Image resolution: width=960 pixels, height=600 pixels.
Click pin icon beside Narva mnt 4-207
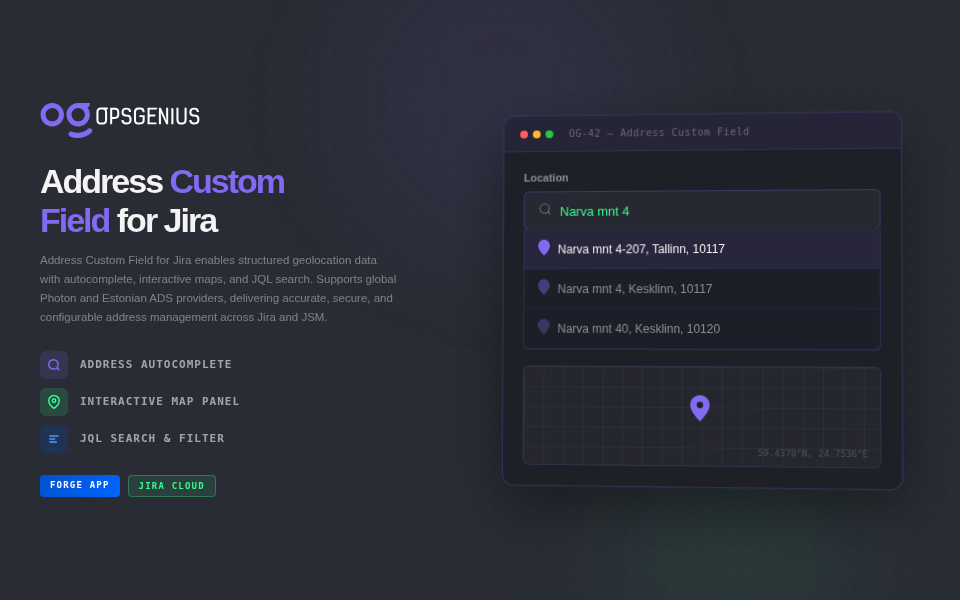[544, 247]
